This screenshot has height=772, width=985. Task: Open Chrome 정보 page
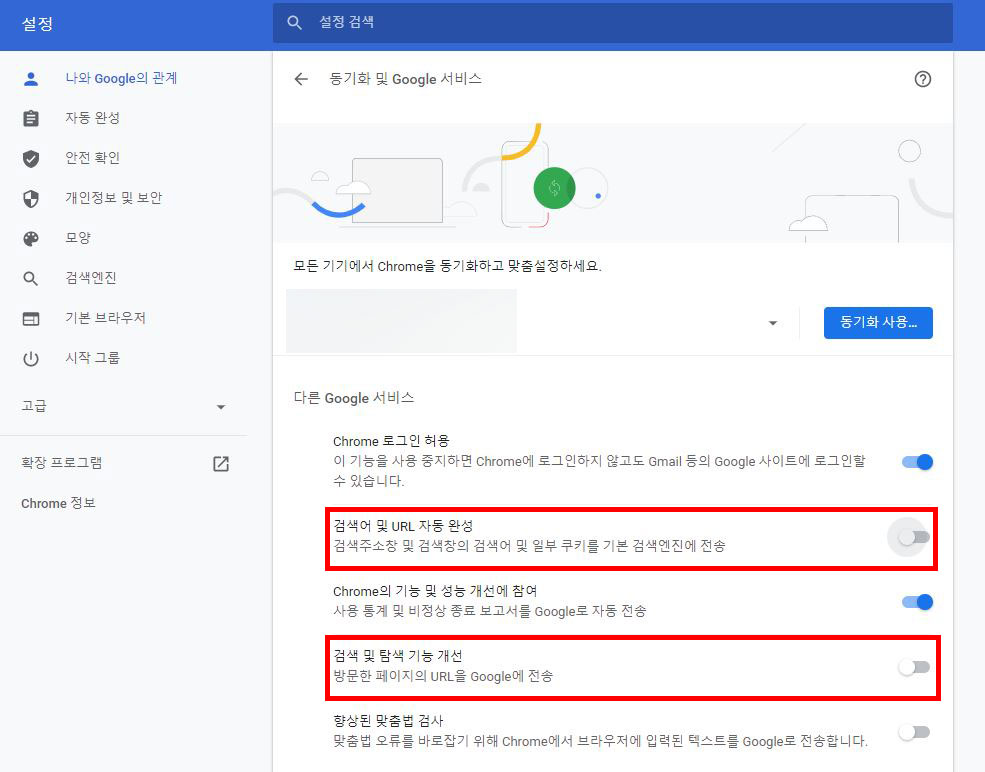coord(58,504)
